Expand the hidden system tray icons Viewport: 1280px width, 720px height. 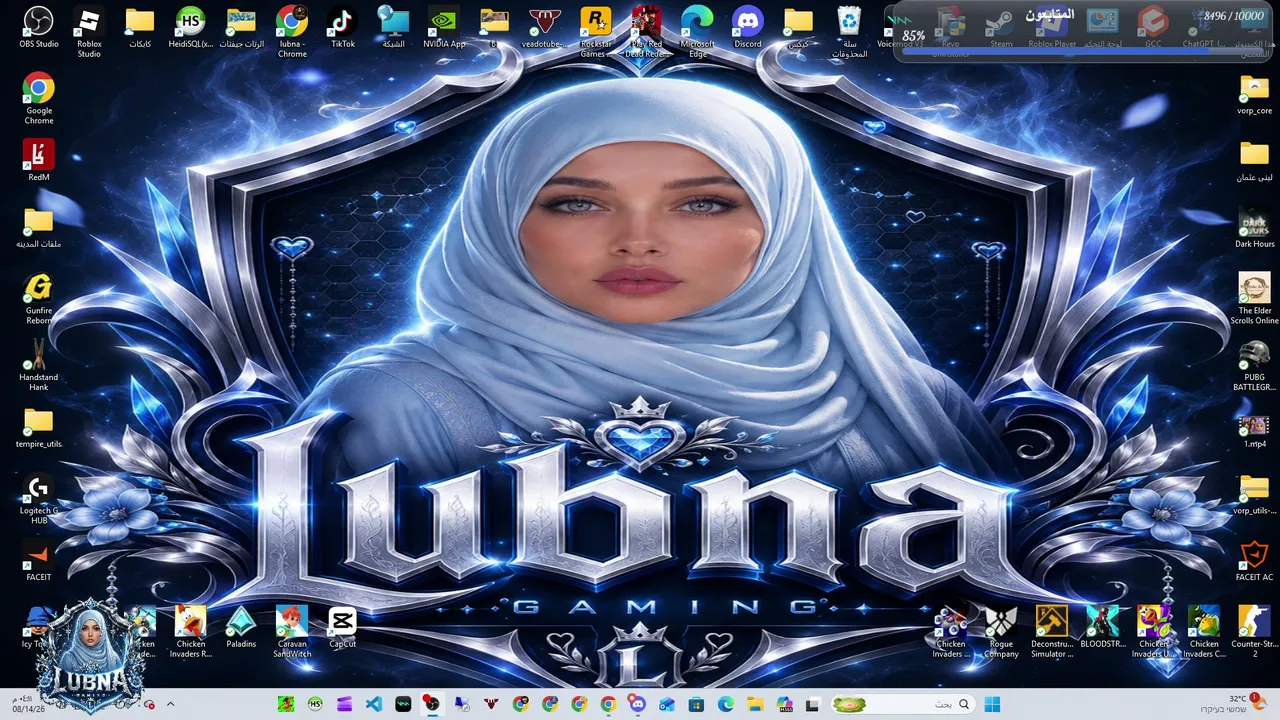170,704
